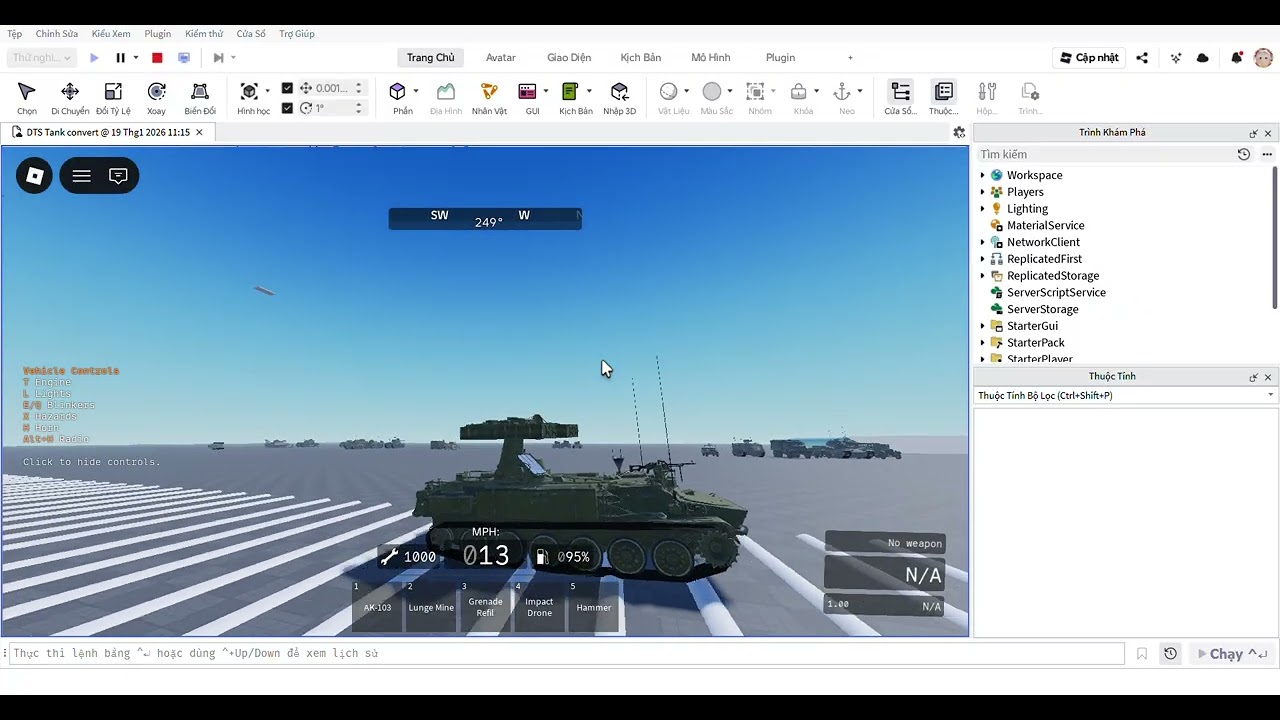This screenshot has height=720, width=1280.
Task: Select the Impact Drone hotbar slot
Action: 539,606
